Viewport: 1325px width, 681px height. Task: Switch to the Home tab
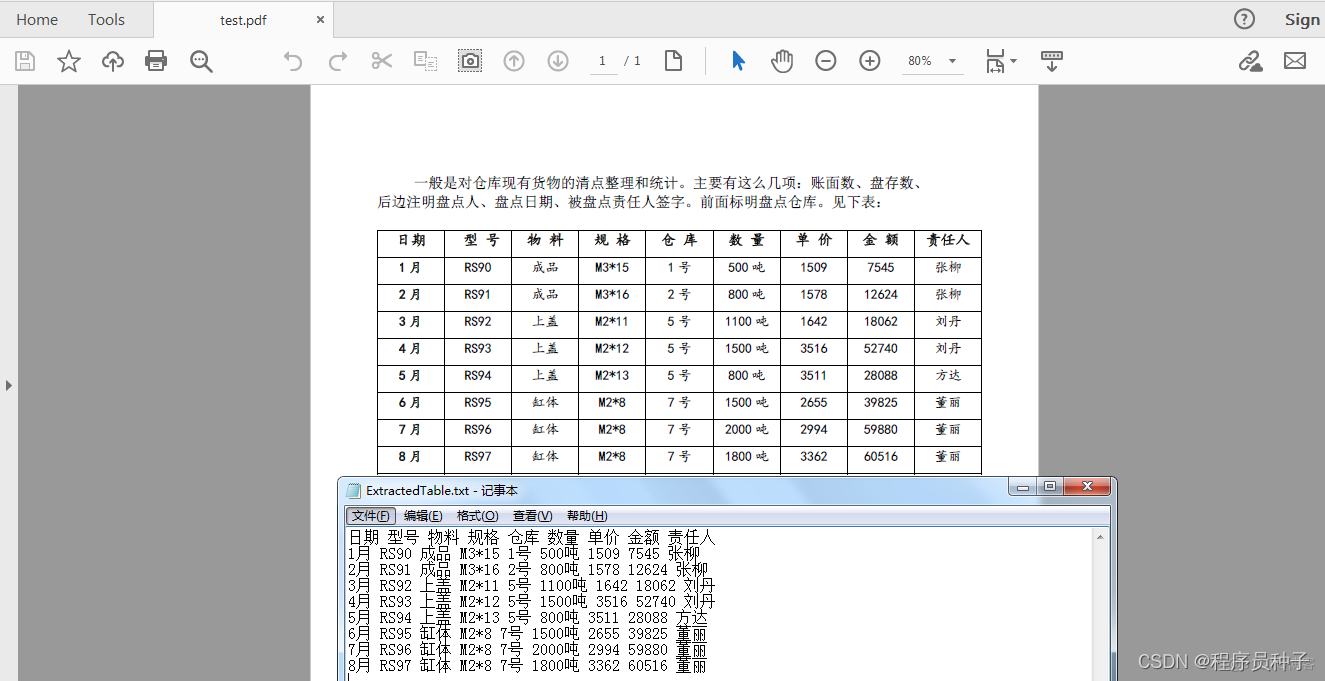tap(37, 19)
